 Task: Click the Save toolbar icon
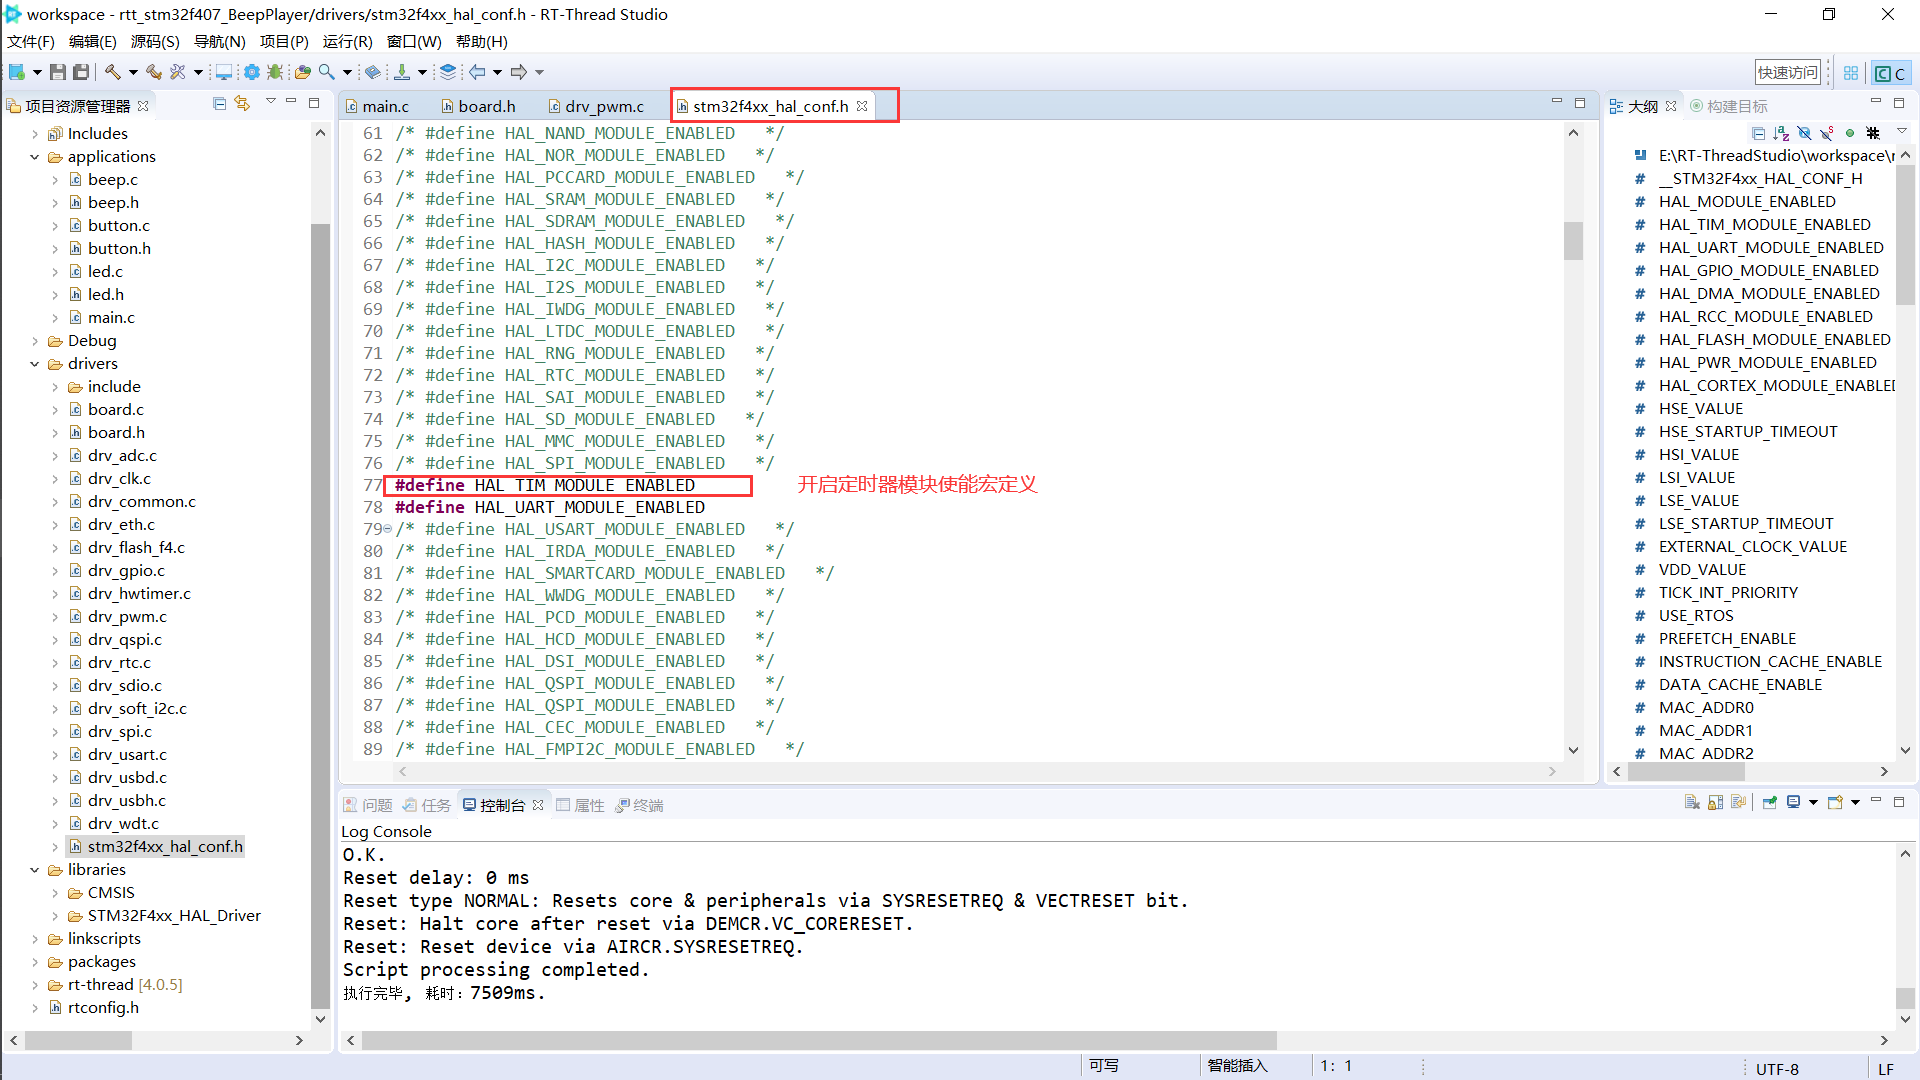(x=57, y=71)
